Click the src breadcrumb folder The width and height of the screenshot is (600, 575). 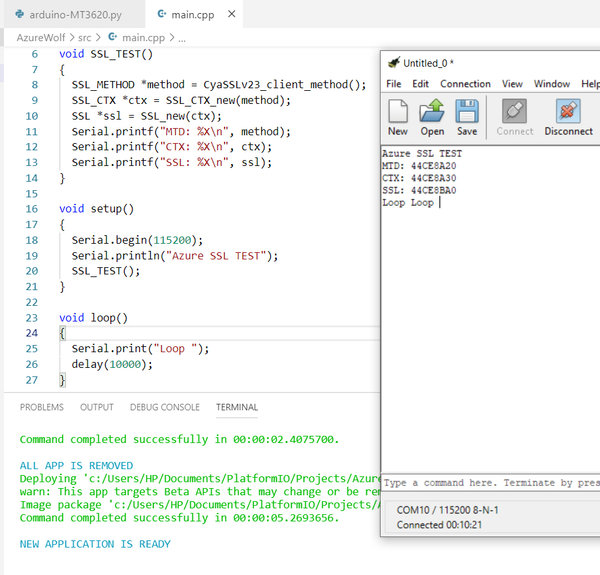point(85,37)
